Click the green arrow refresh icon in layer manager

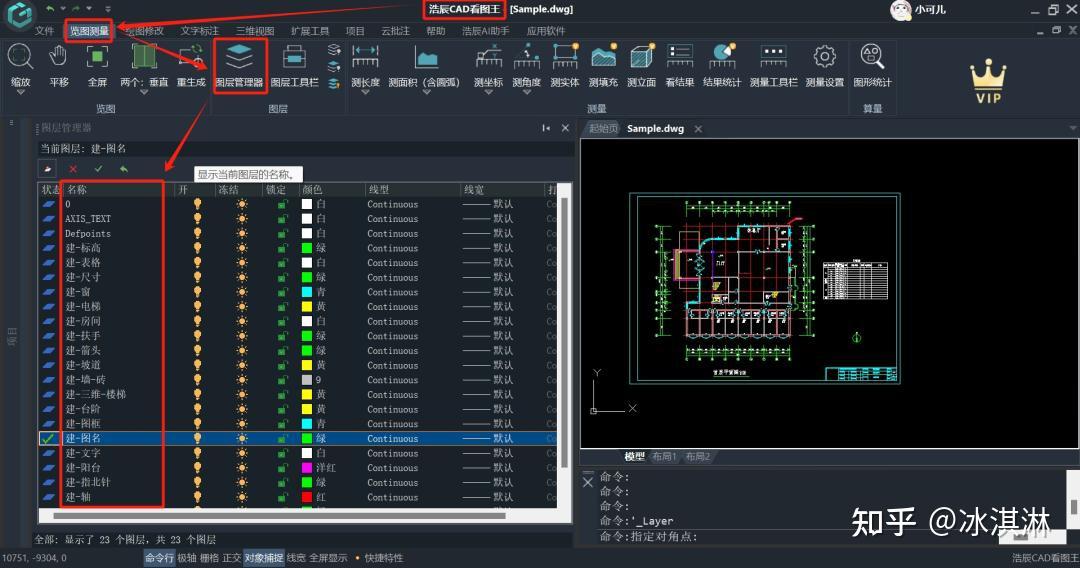click(x=124, y=169)
